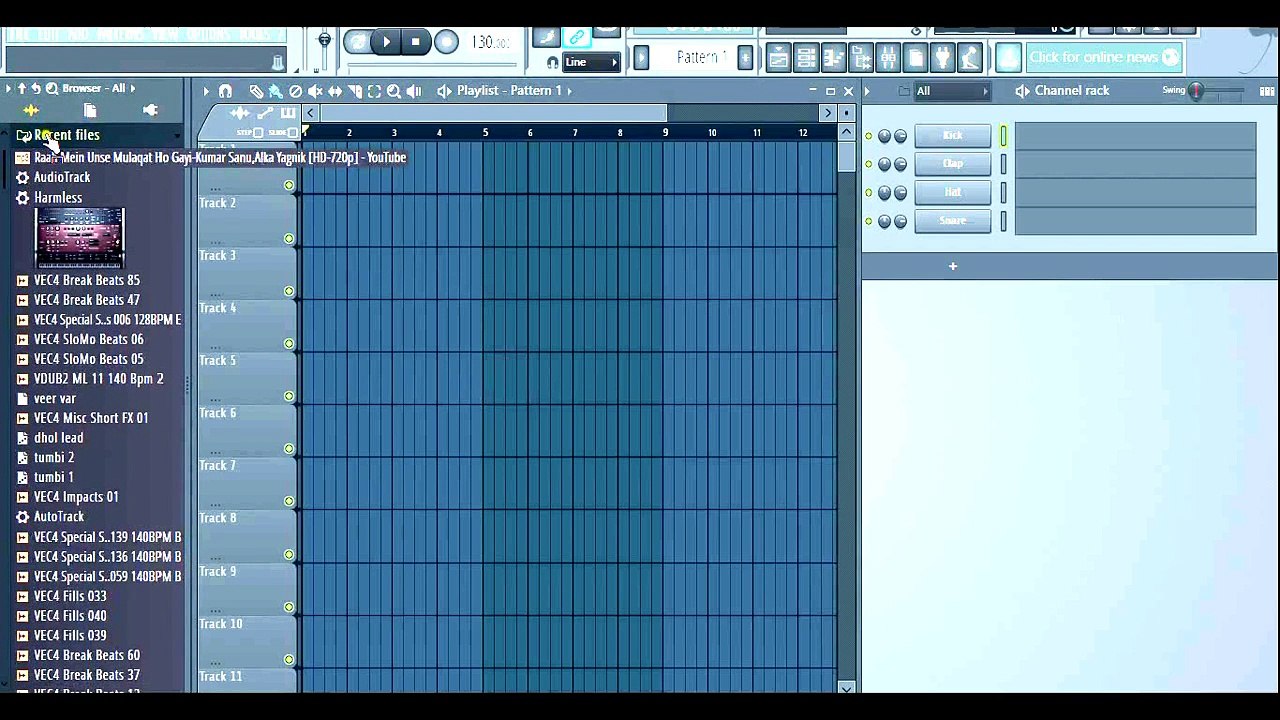Select 'VEC4 Break Beats 85' sample
The height and width of the screenshot is (720, 1280).
pyautogui.click(x=87, y=280)
